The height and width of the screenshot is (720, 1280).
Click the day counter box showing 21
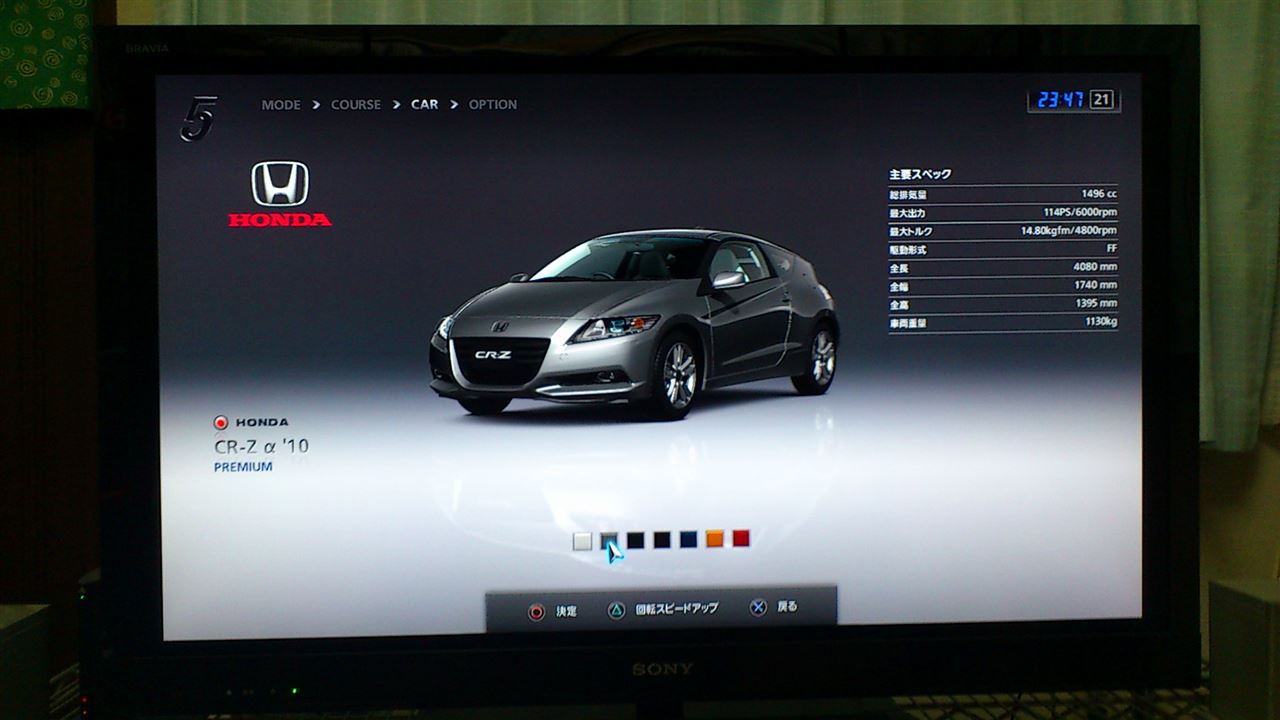click(x=1101, y=100)
